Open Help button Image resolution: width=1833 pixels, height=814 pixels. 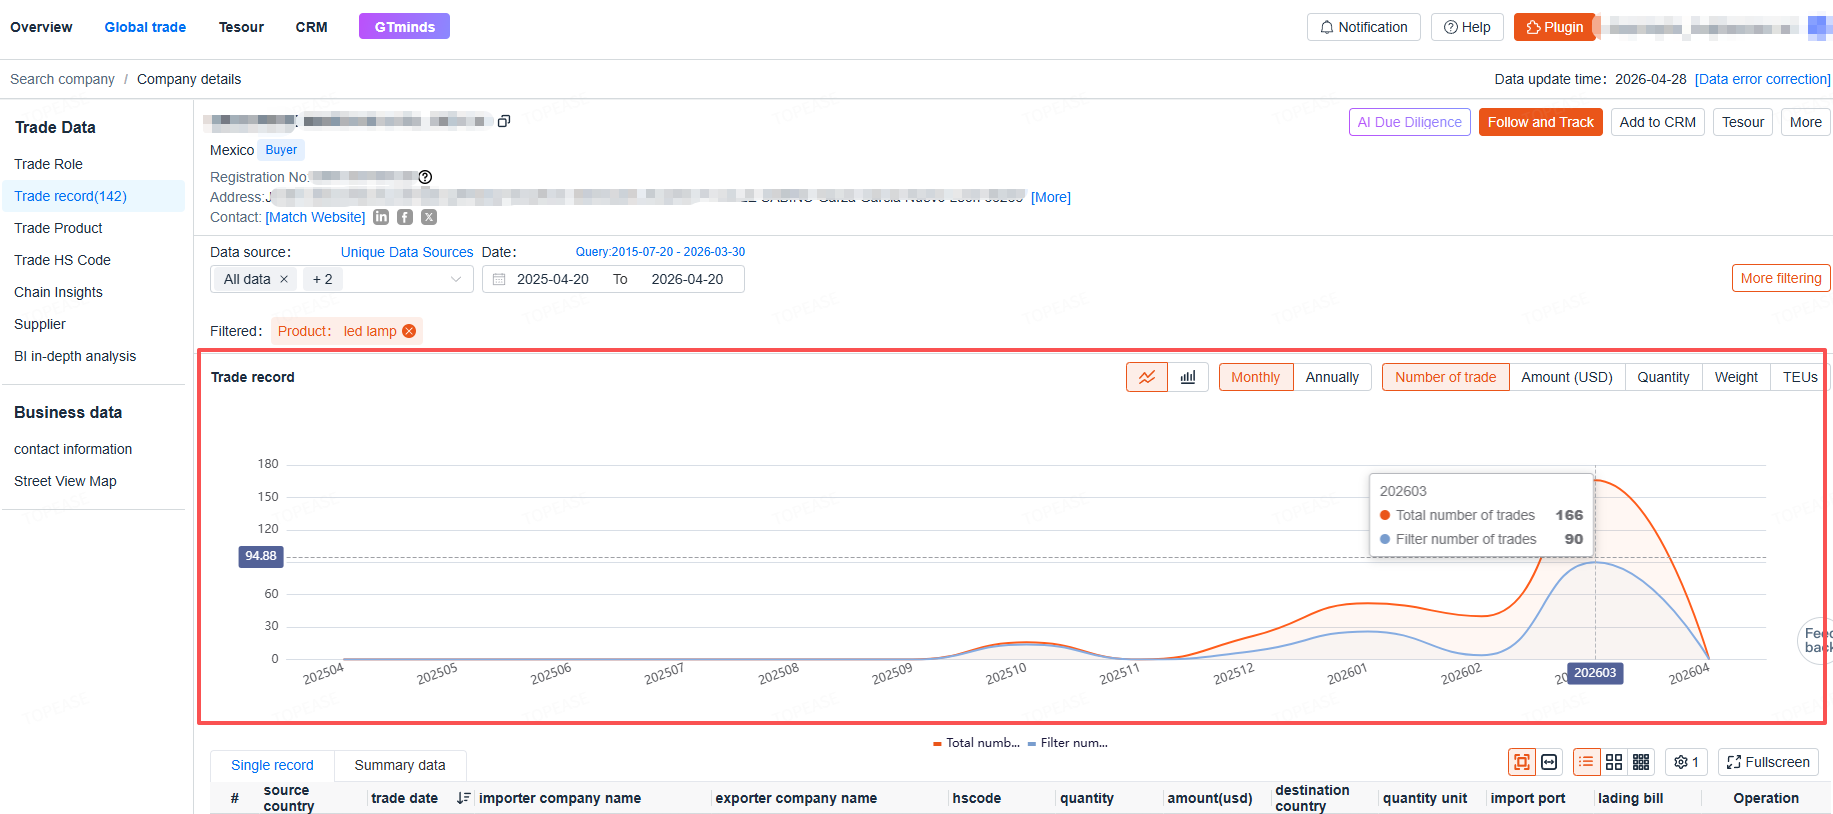pyautogui.click(x=1467, y=27)
